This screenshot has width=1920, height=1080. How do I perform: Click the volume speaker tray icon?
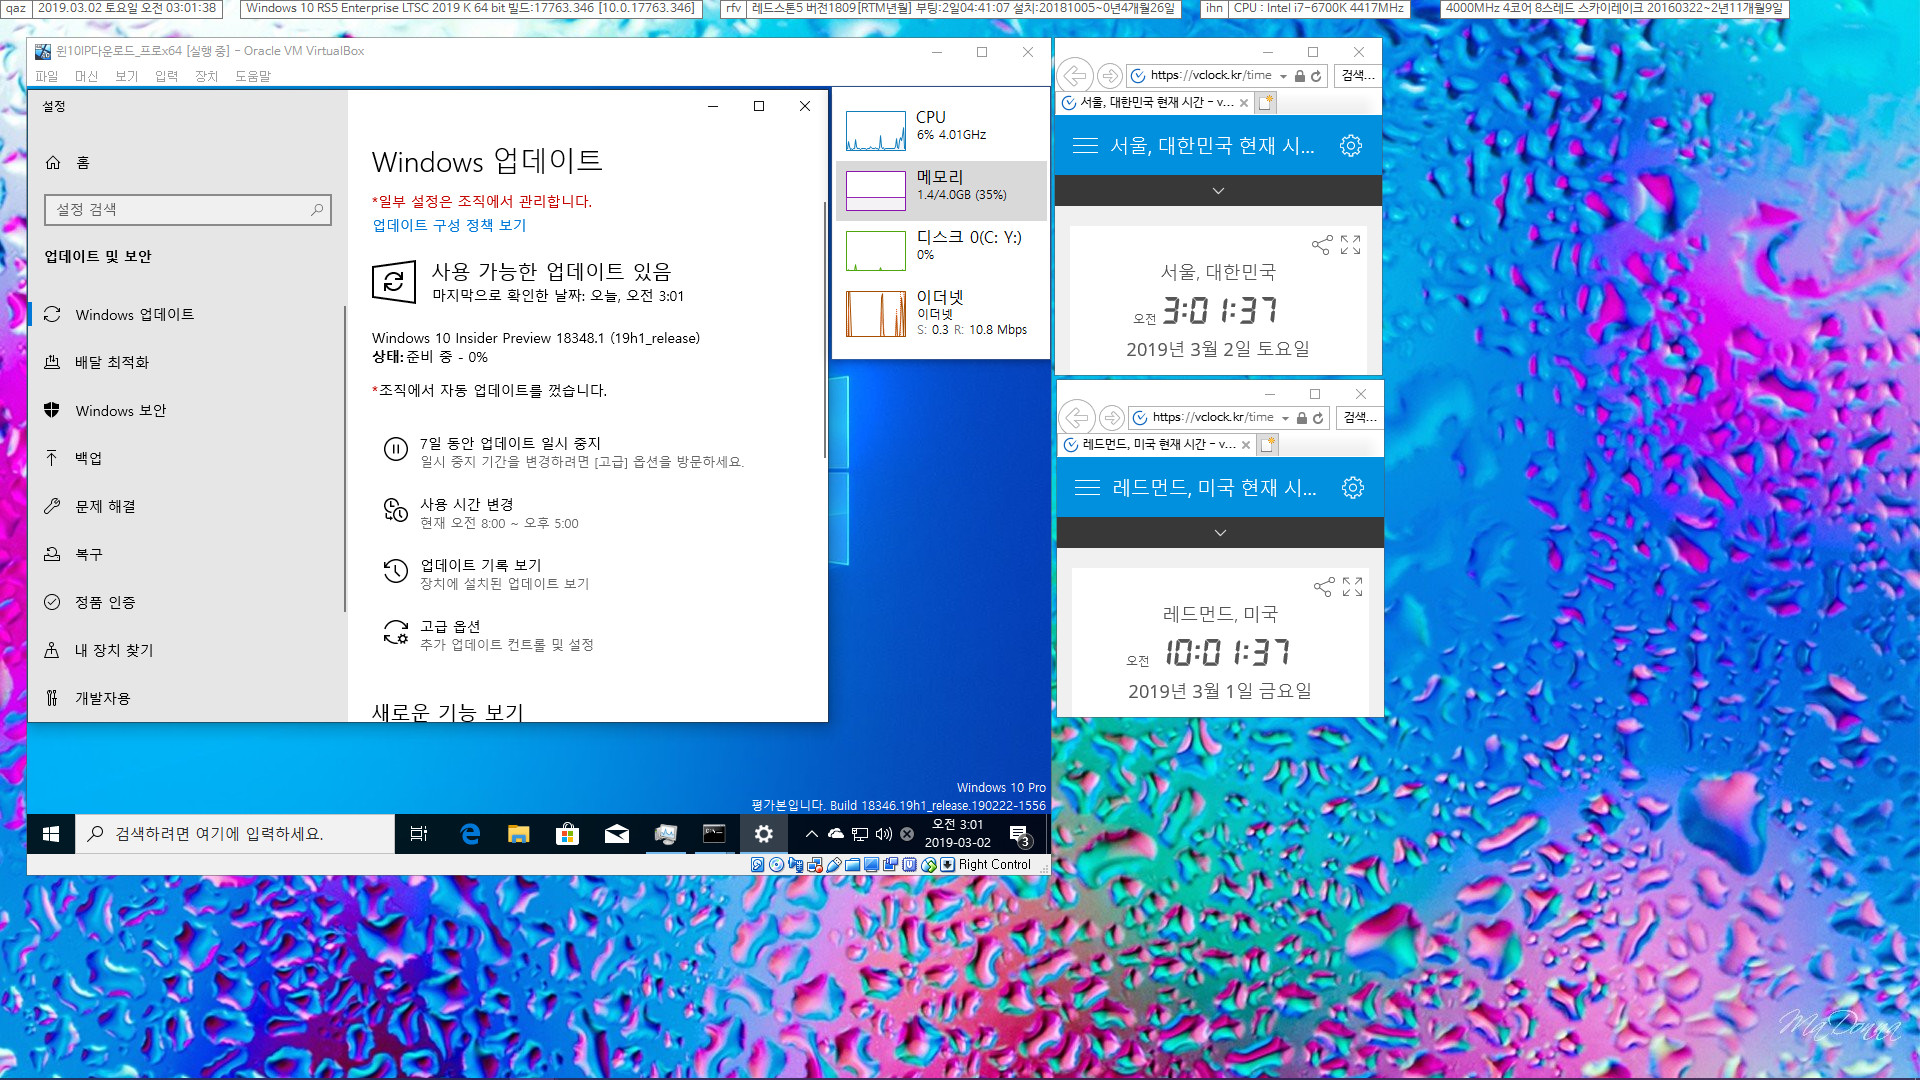coord(883,834)
